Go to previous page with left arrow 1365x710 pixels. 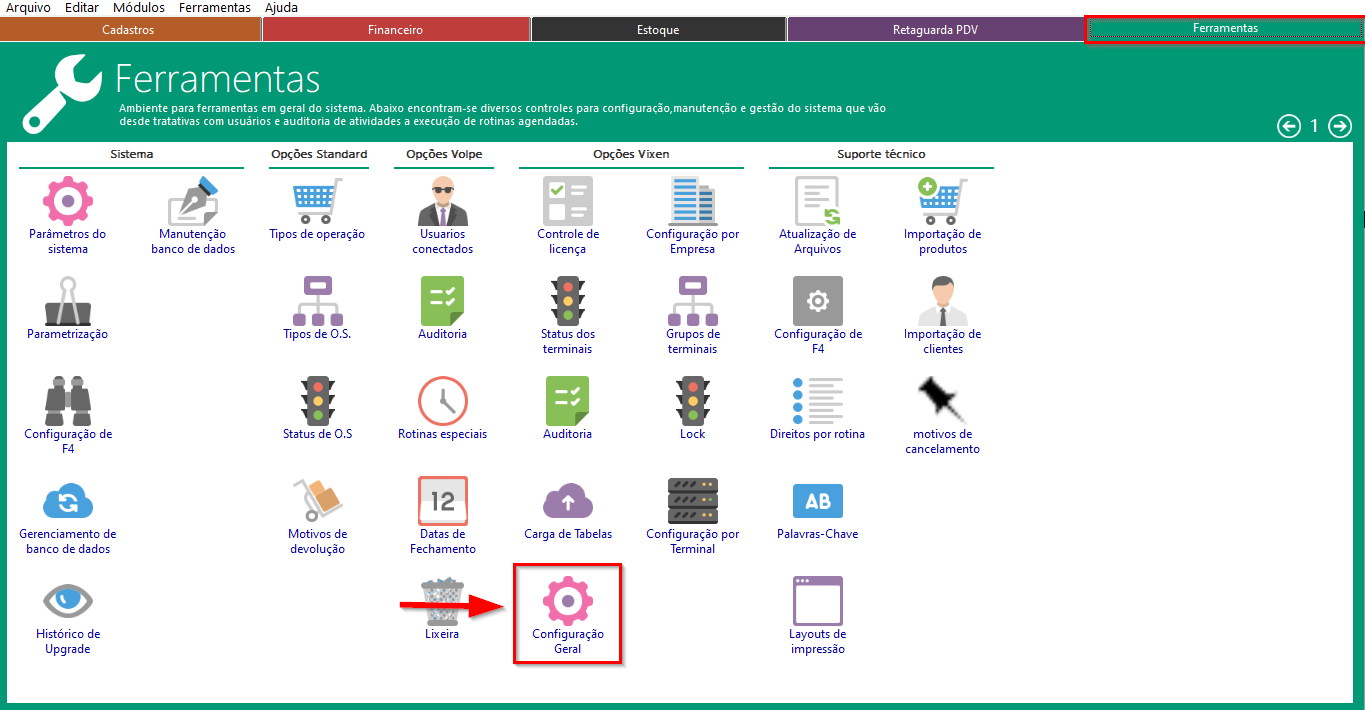(x=1289, y=126)
